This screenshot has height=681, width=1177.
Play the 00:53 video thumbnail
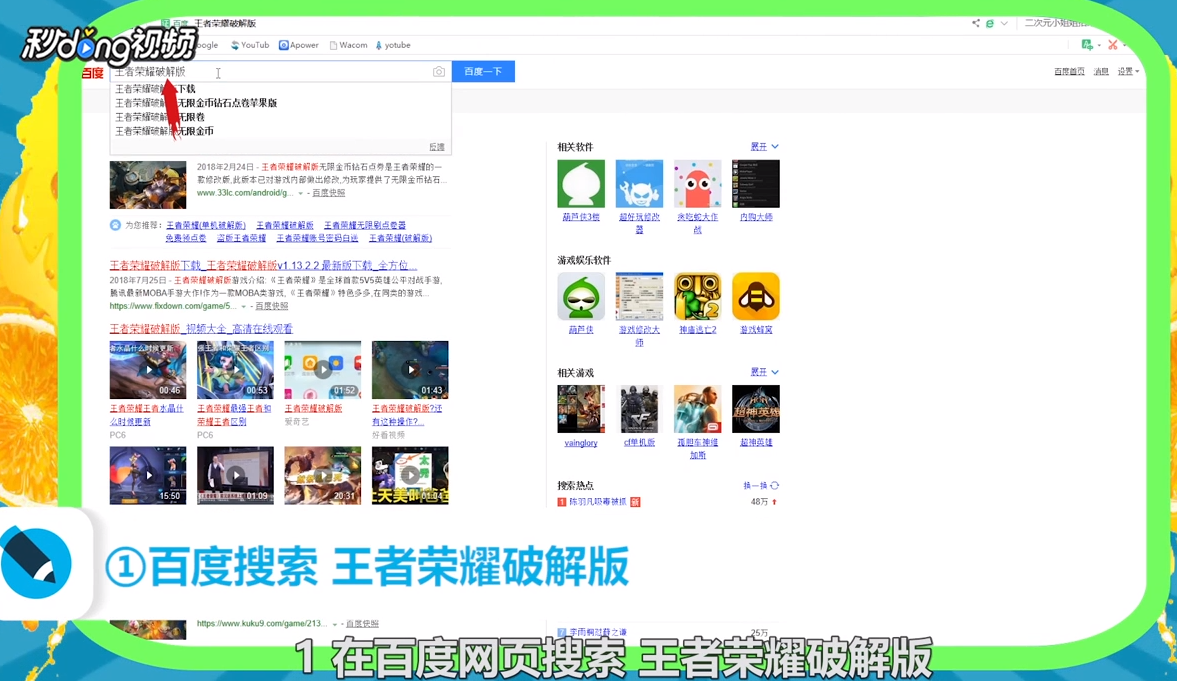(x=236, y=370)
